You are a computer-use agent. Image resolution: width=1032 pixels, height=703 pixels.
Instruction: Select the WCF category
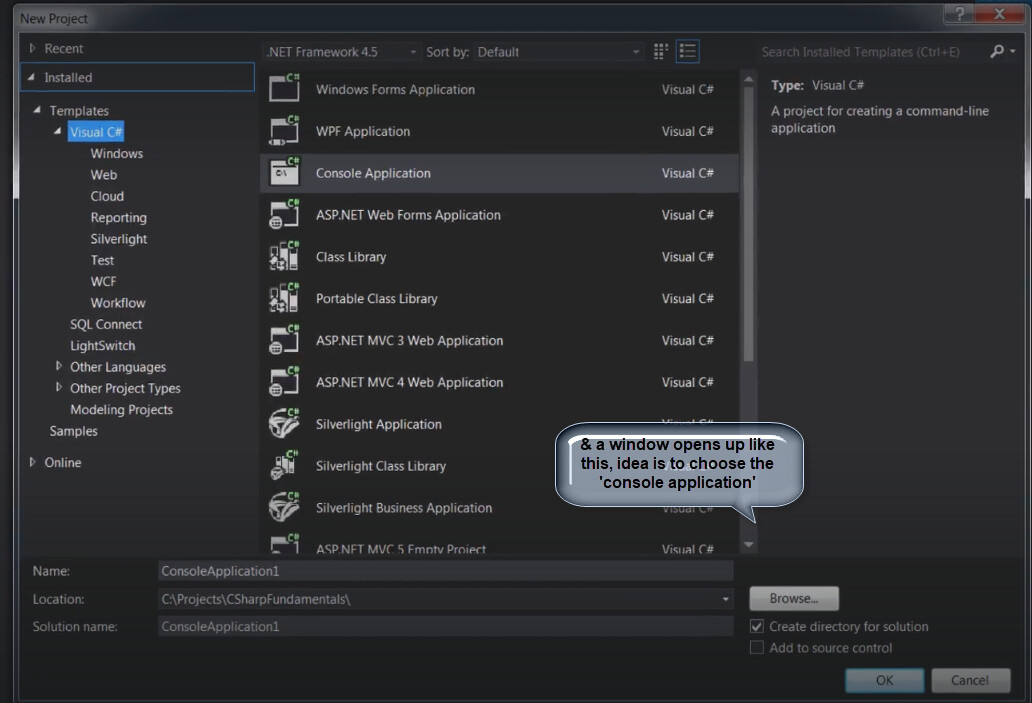pyautogui.click(x=103, y=281)
